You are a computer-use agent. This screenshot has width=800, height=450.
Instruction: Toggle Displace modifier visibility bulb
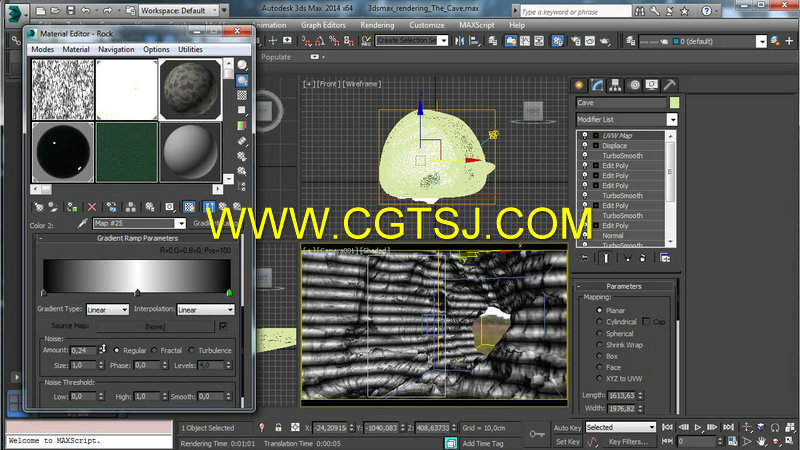(x=585, y=145)
